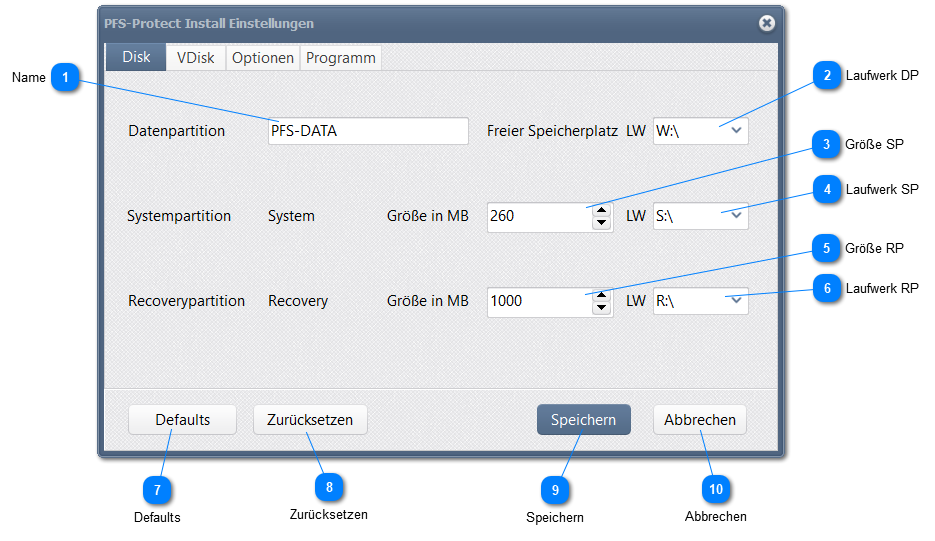Switch to the Optionen tab
The image size is (935, 541).
(263, 58)
